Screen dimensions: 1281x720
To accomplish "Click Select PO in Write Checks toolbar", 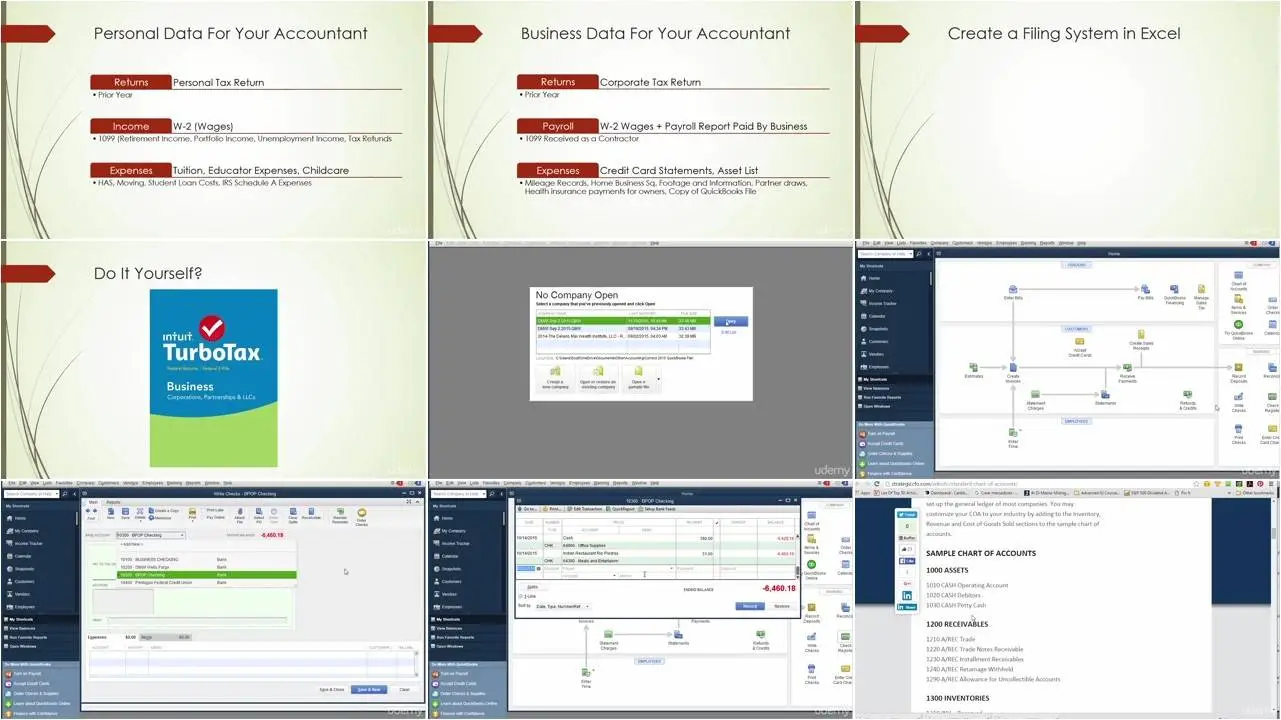I will [259, 514].
